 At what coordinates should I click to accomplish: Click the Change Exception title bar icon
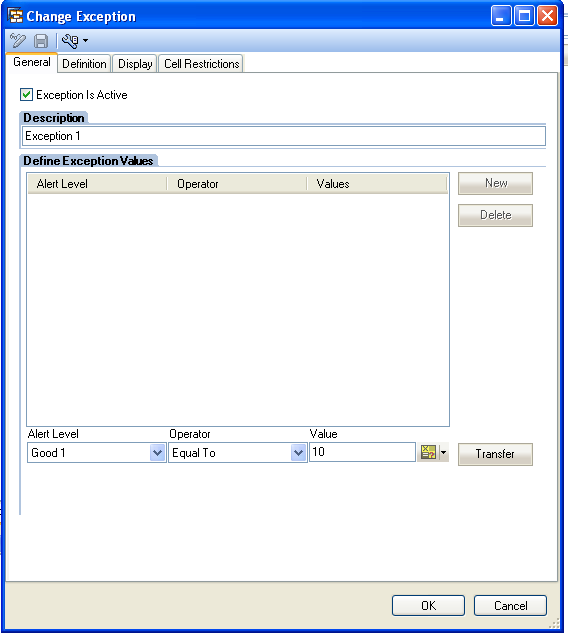16,16
